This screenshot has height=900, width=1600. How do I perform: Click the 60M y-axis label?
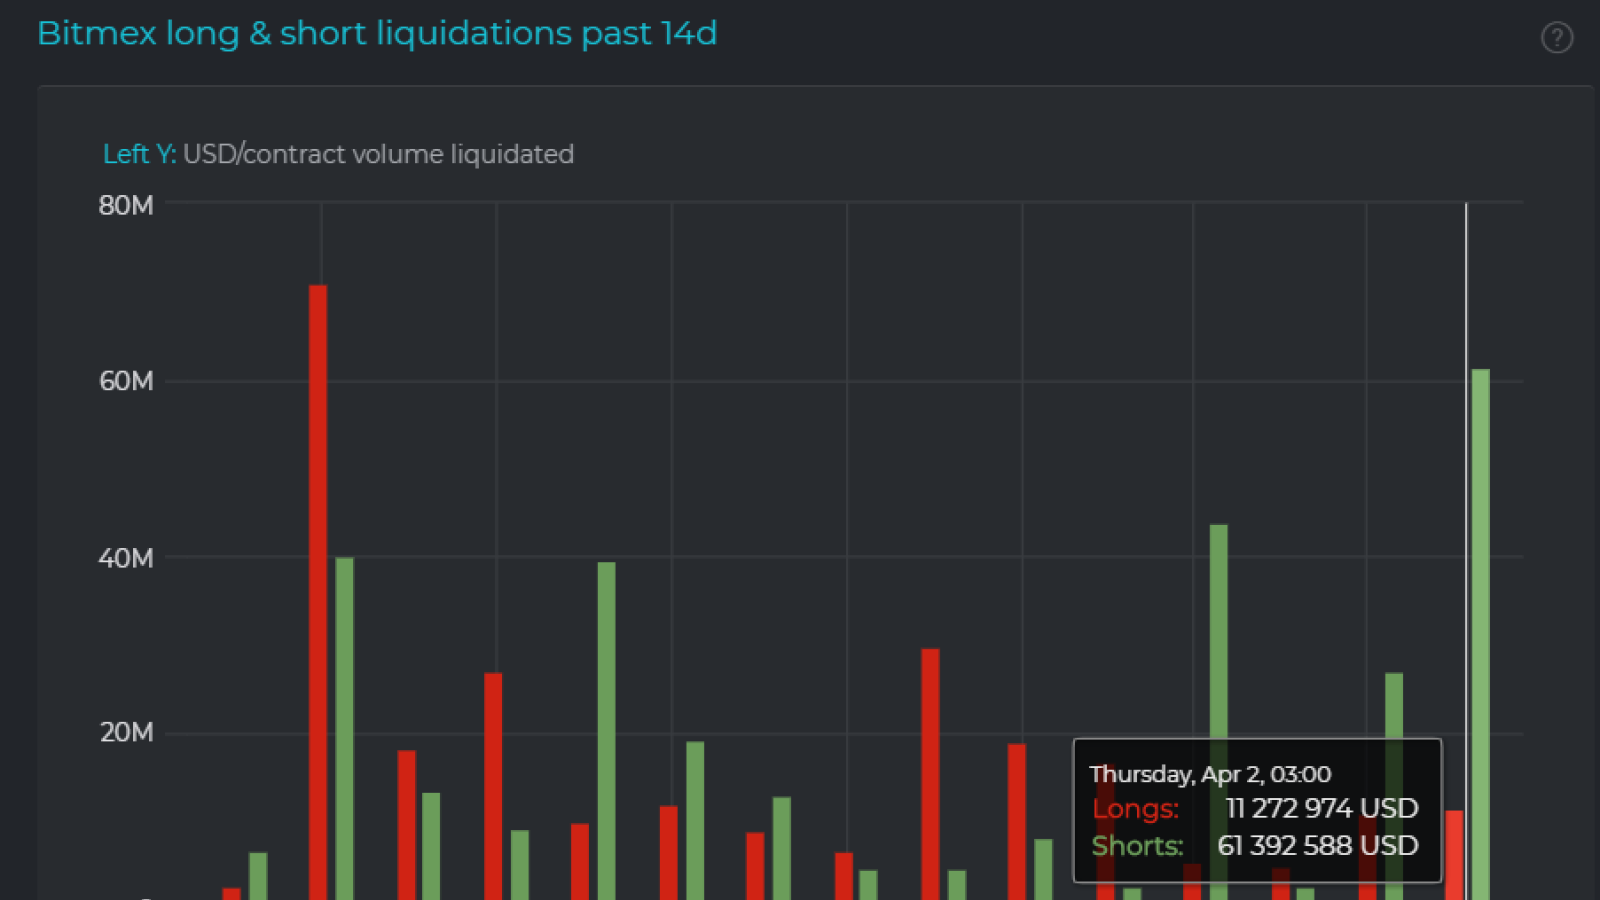point(126,381)
